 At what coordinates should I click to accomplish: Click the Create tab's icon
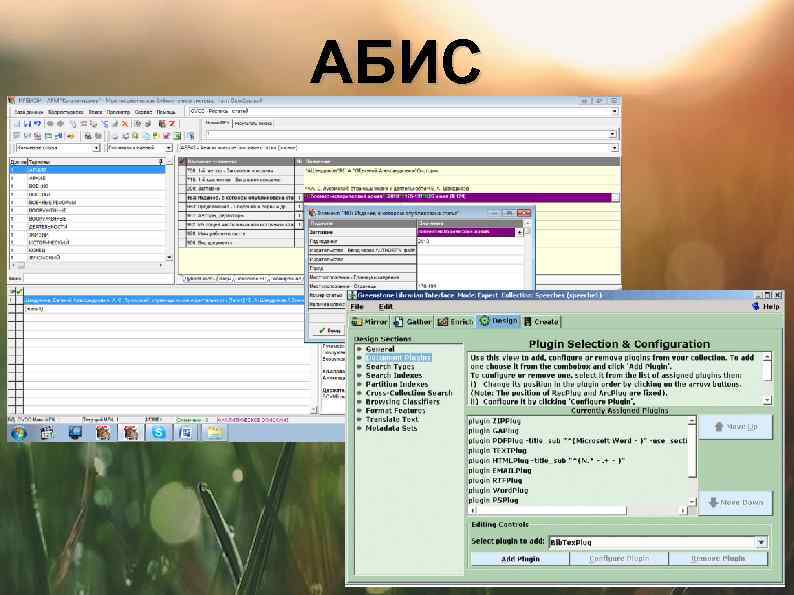point(528,322)
